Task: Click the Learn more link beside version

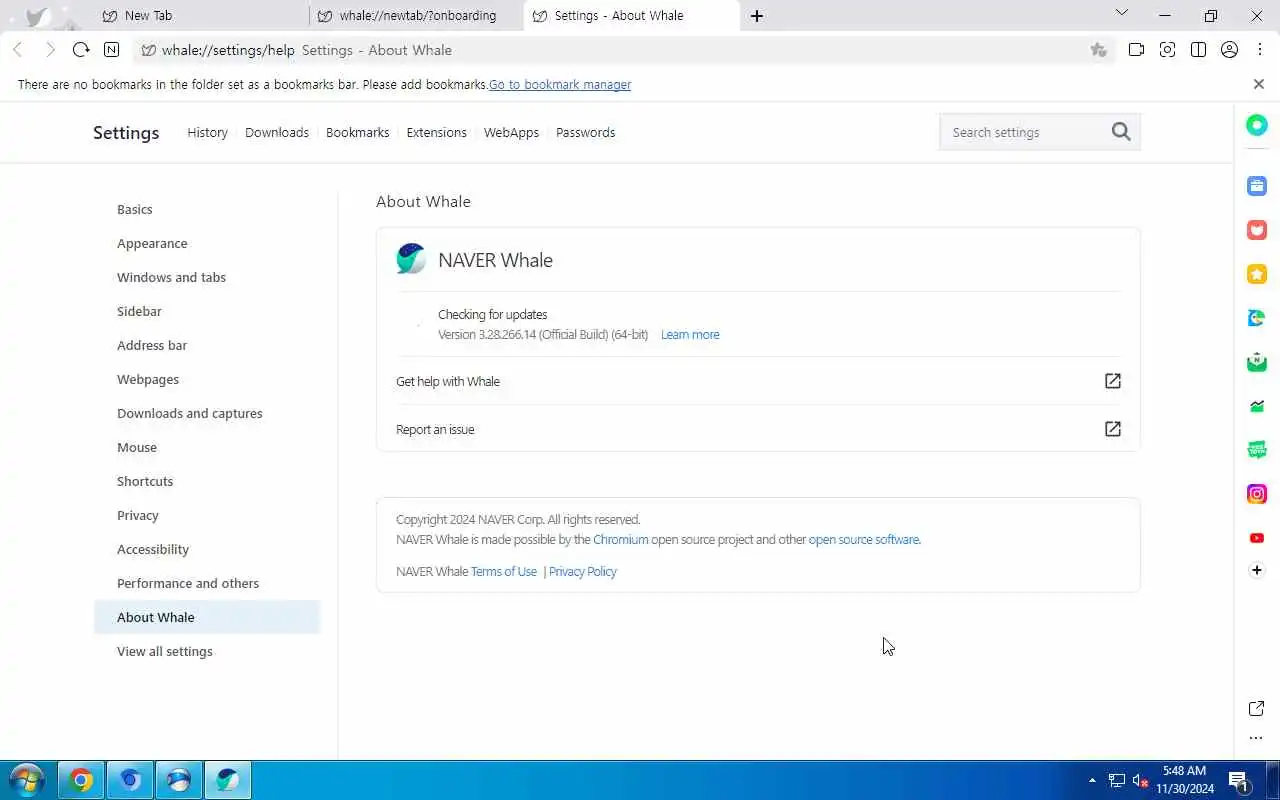Action: tap(690, 334)
